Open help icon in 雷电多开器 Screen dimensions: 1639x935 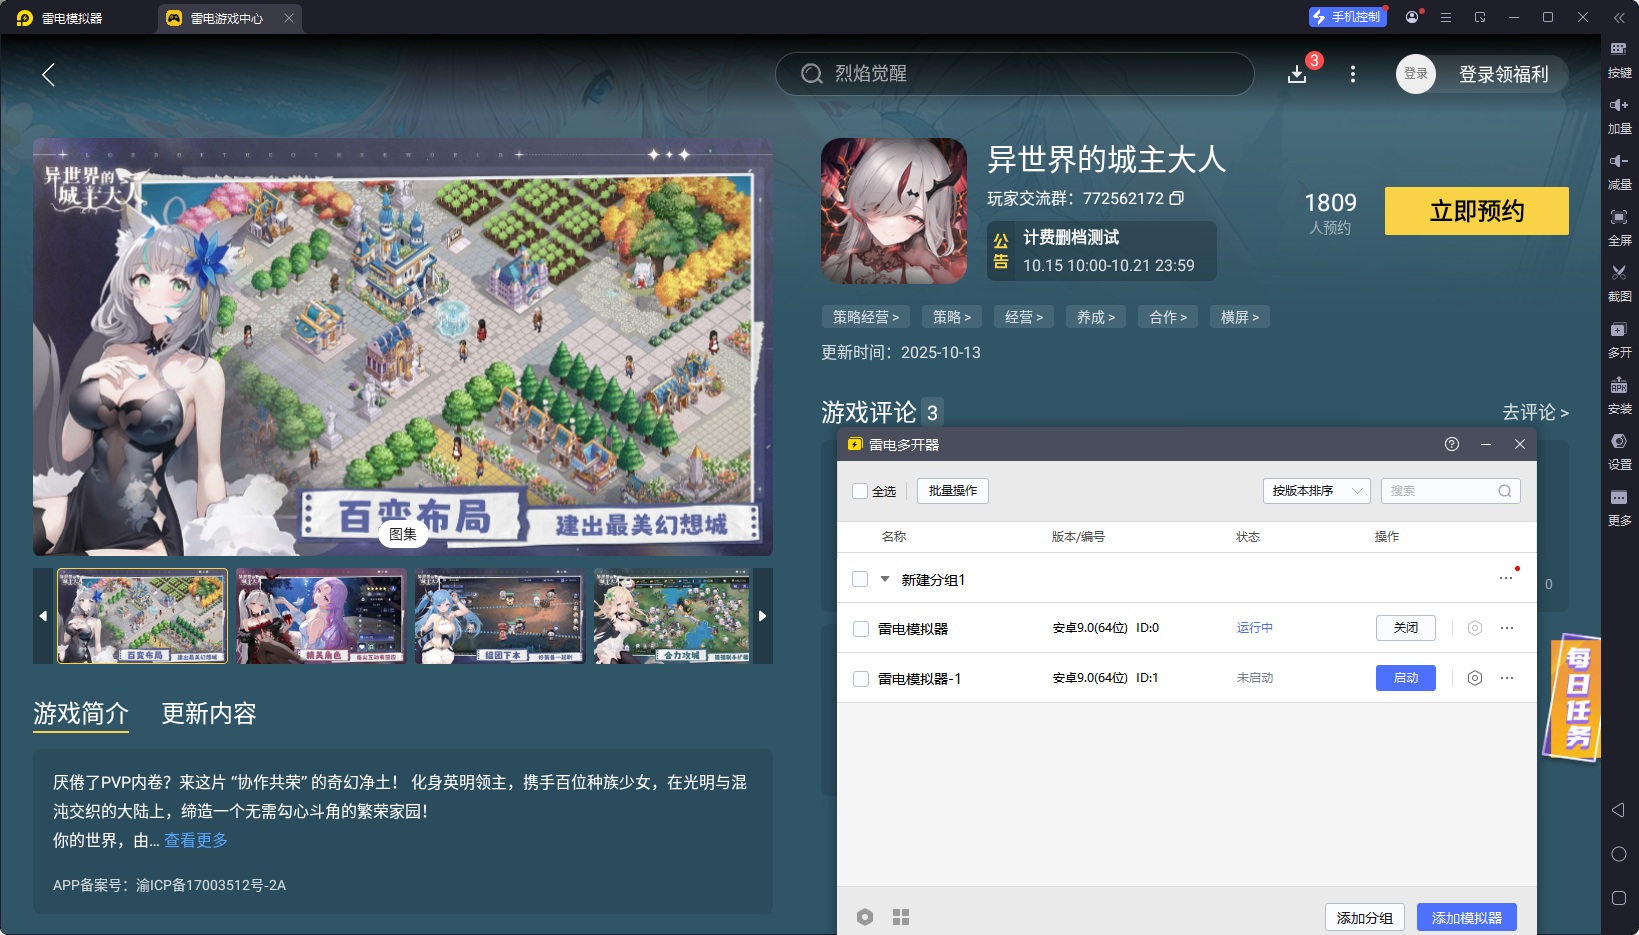point(1452,444)
